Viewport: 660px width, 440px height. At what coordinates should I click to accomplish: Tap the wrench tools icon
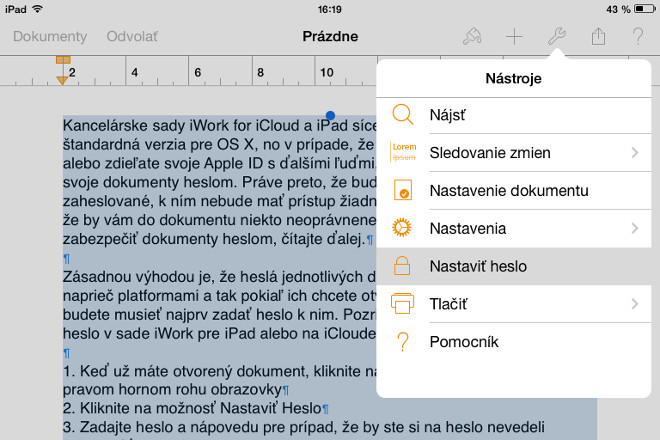coord(556,36)
